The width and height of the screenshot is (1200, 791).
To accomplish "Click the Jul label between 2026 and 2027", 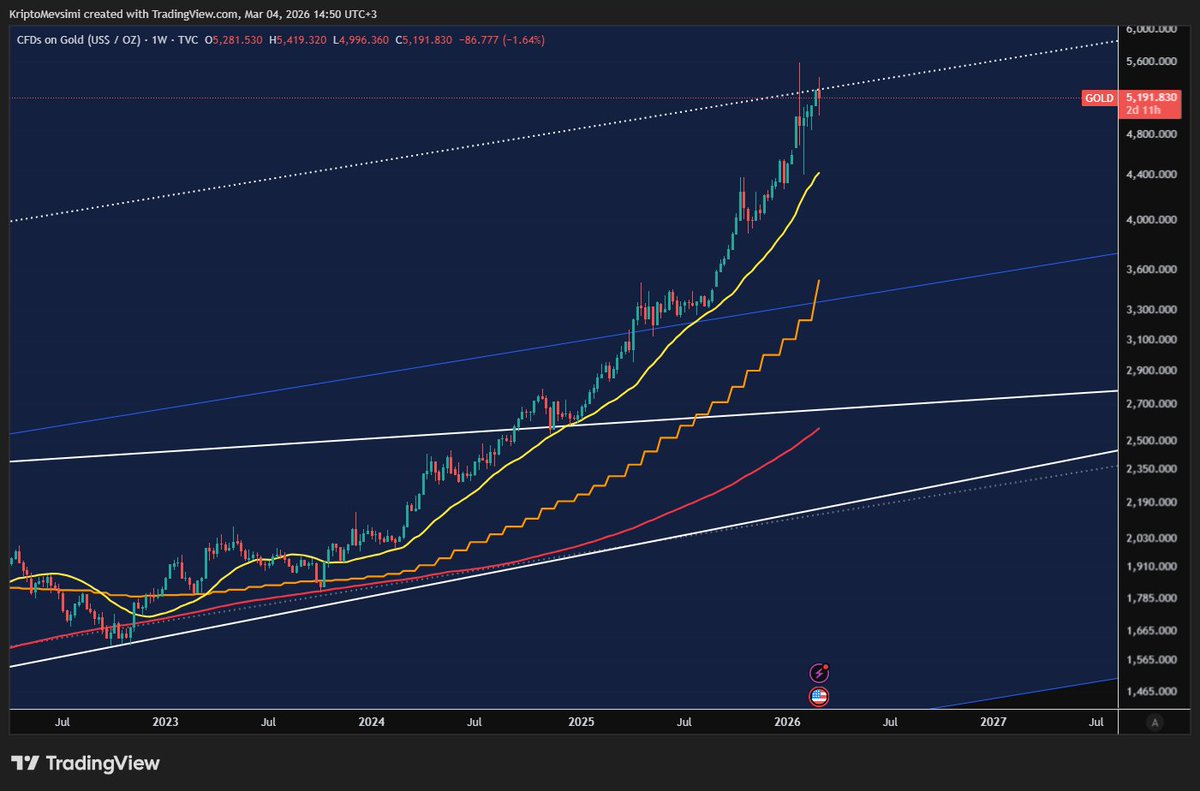I will coord(890,721).
